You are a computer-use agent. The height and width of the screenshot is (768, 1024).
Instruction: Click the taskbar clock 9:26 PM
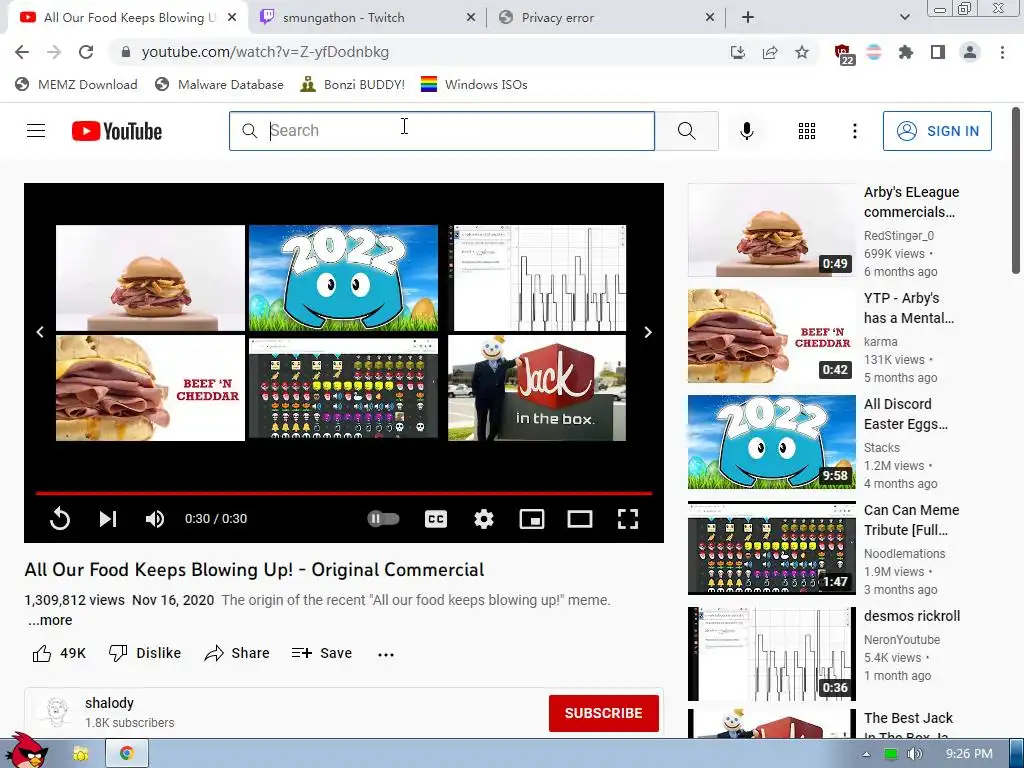969,754
